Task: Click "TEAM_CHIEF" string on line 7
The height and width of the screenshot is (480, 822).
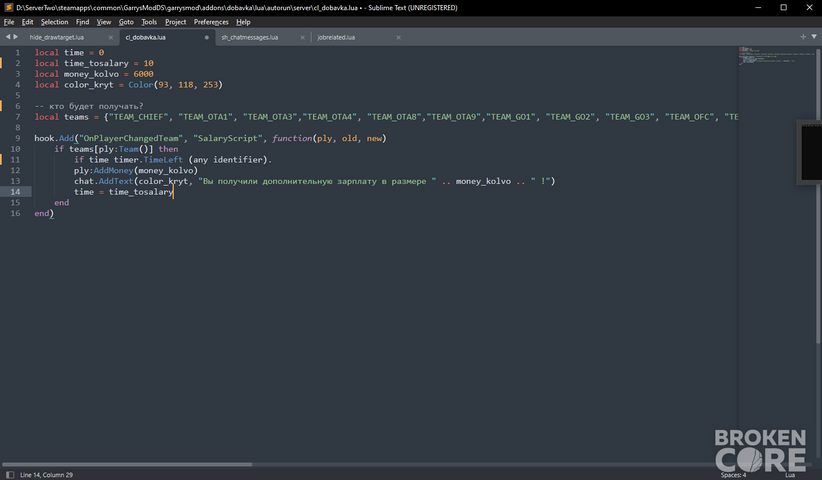Action: point(138,117)
